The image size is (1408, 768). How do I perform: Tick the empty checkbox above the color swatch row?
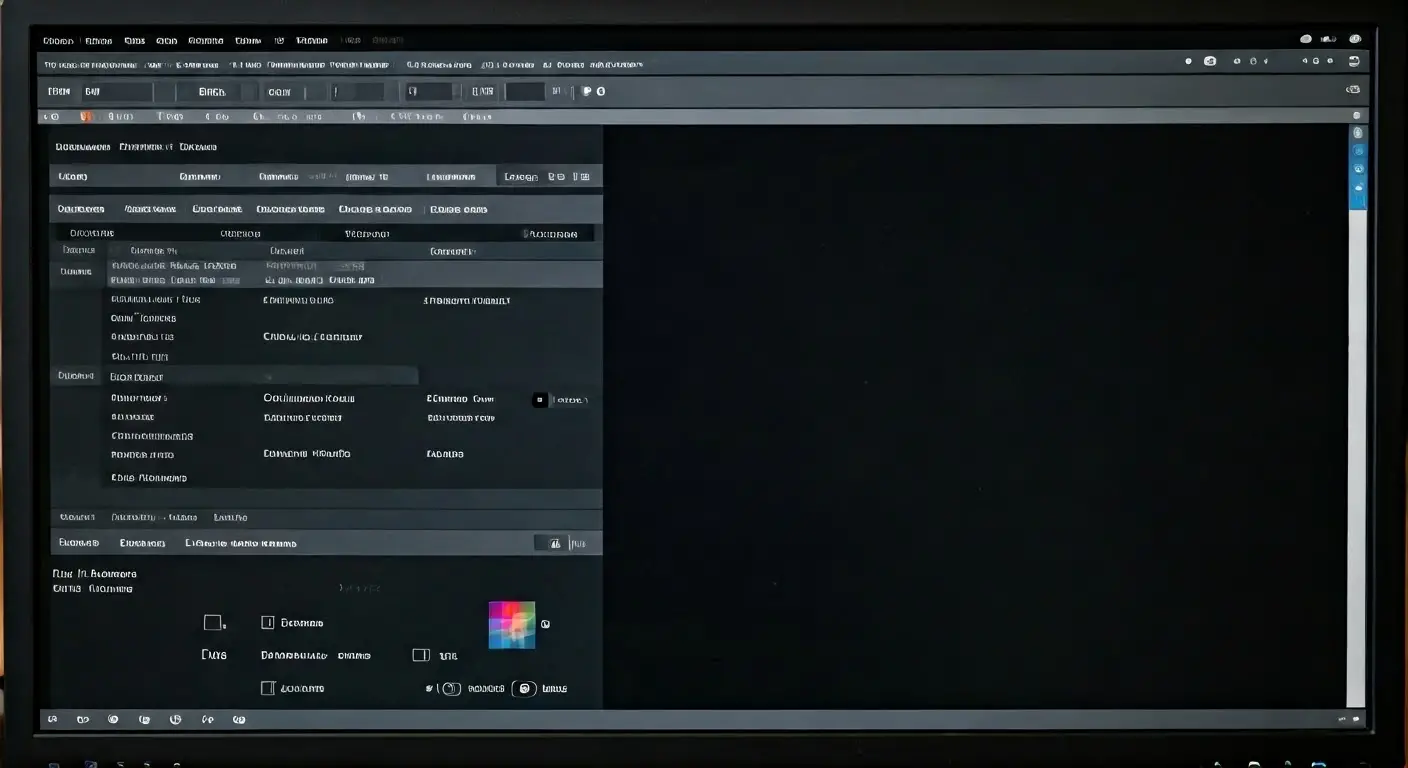pyautogui.click(x=267, y=622)
